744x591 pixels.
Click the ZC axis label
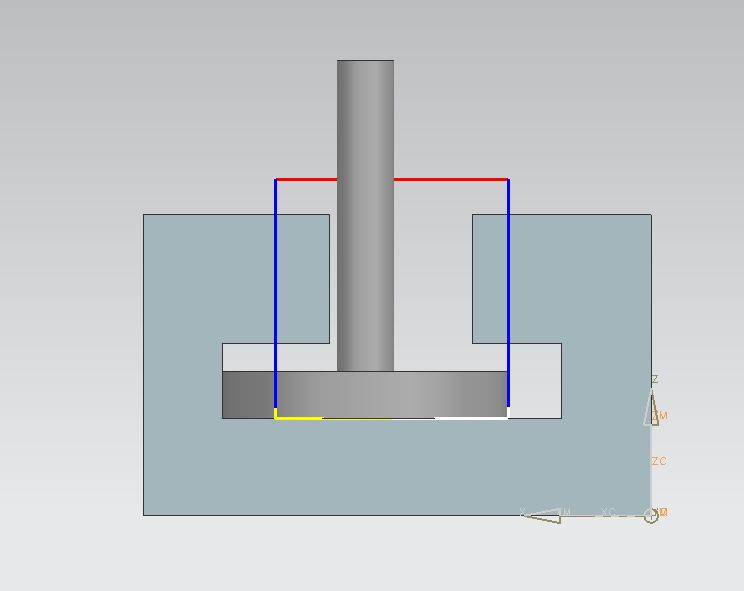[x=659, y=461]
